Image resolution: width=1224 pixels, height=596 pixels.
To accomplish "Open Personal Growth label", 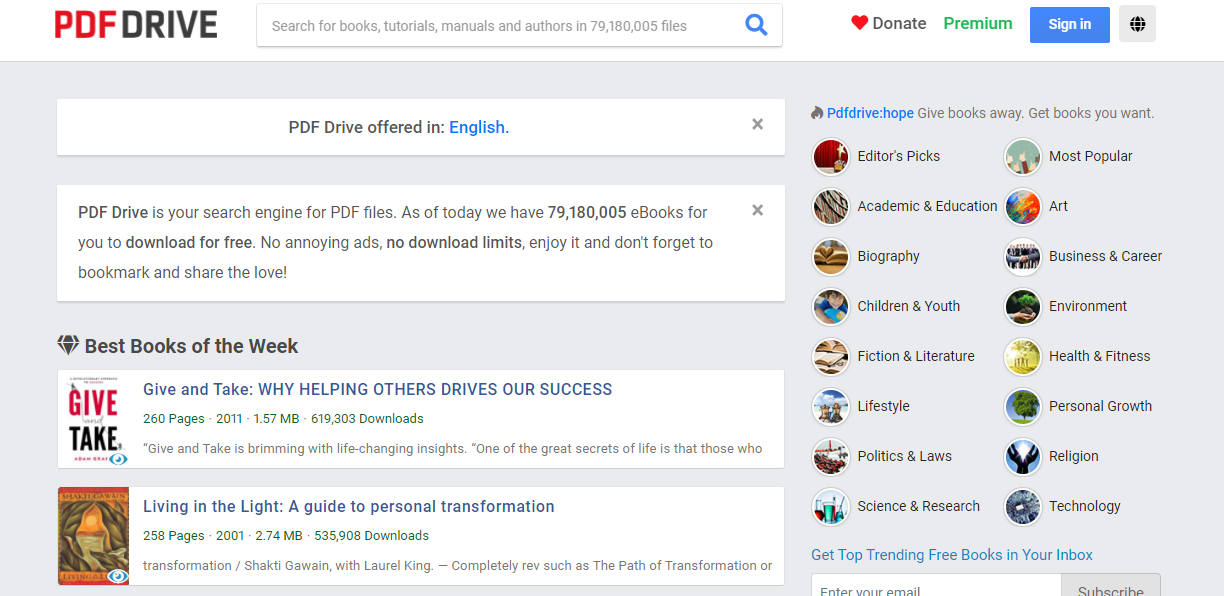I will click(1100, 406).
